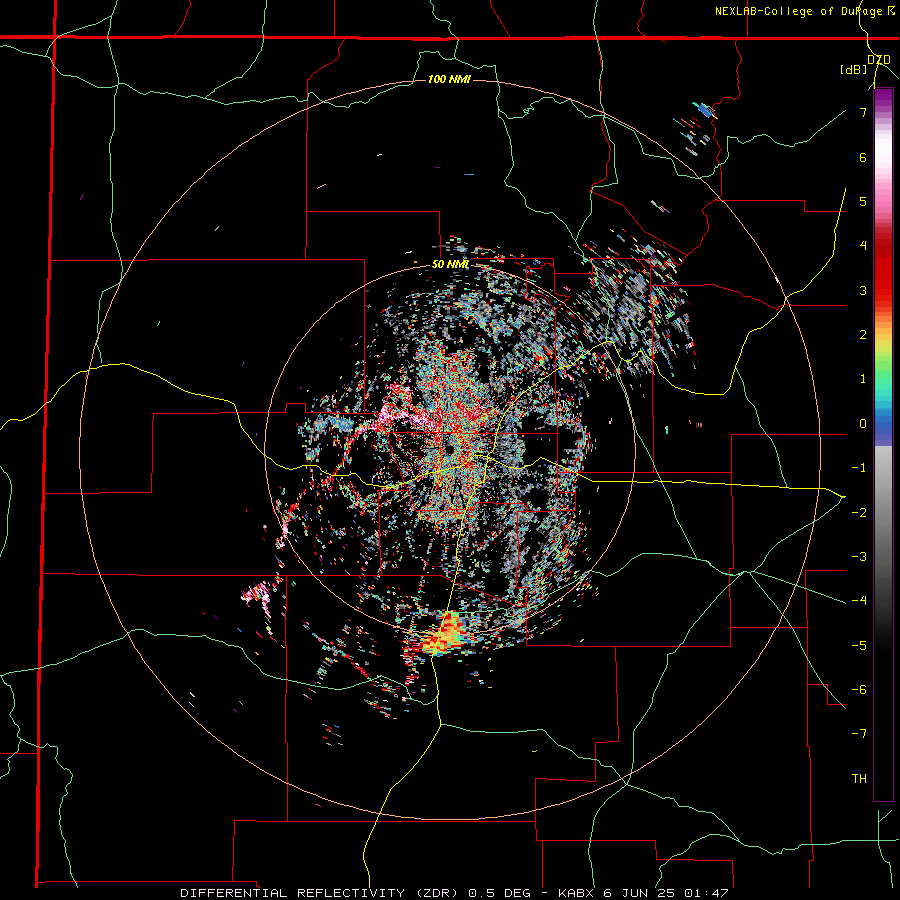Click the 5 dB tick label on scale
900x900 pixels.
[x=863, y=201]
